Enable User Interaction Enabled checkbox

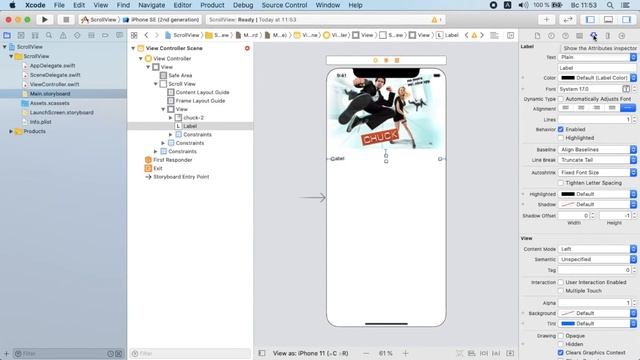(x=561, y=282)
